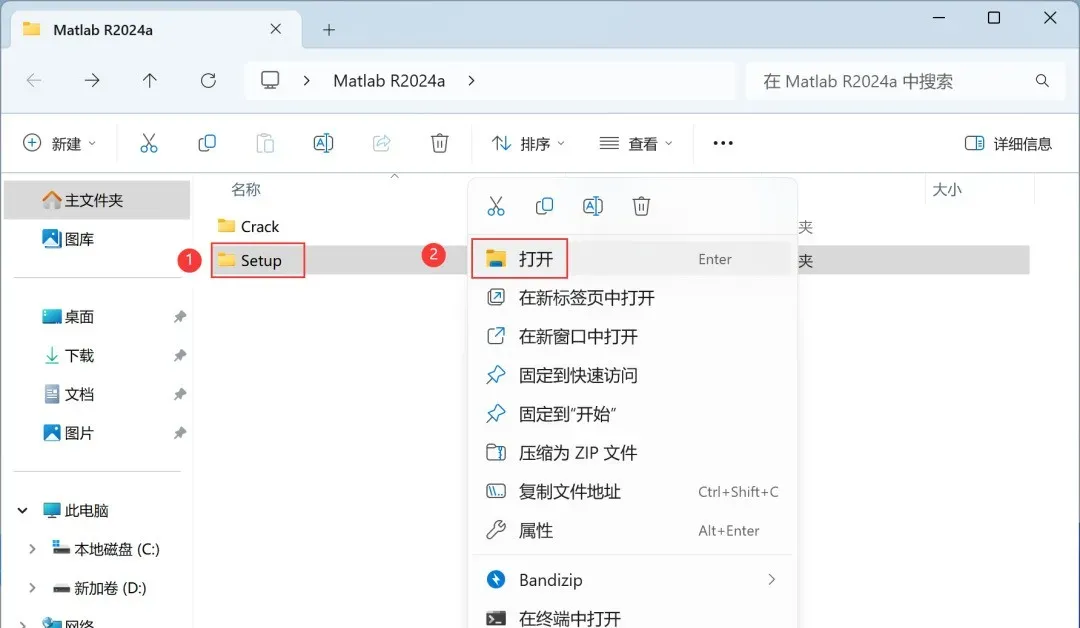
Task: Toggle the 详细信息 details pane
Action: (x=1008, y=143)
